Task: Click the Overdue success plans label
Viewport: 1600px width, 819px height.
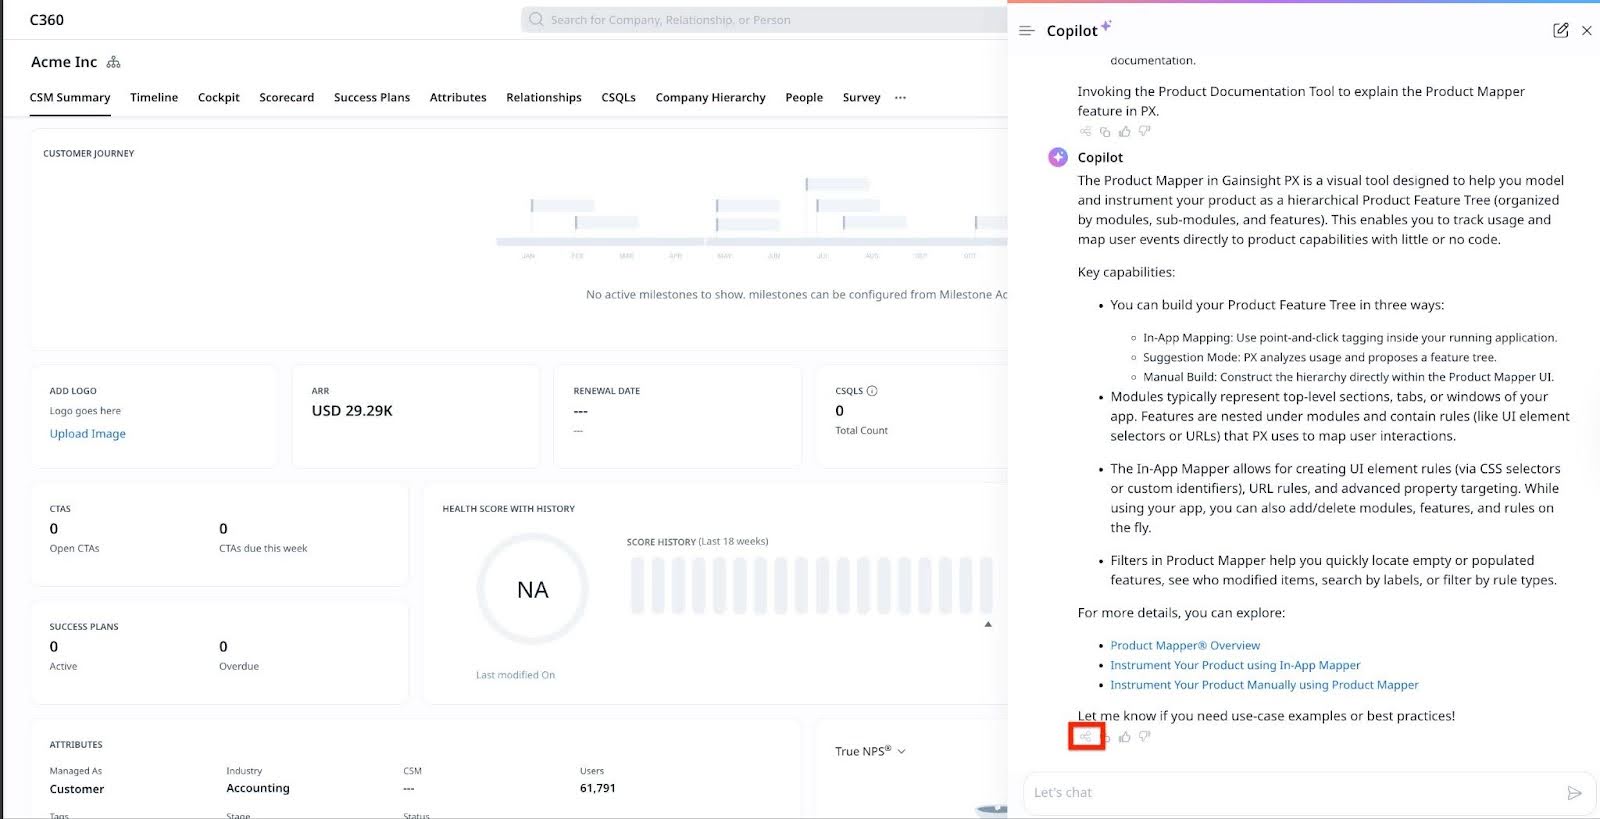Action: click(239, 667)
